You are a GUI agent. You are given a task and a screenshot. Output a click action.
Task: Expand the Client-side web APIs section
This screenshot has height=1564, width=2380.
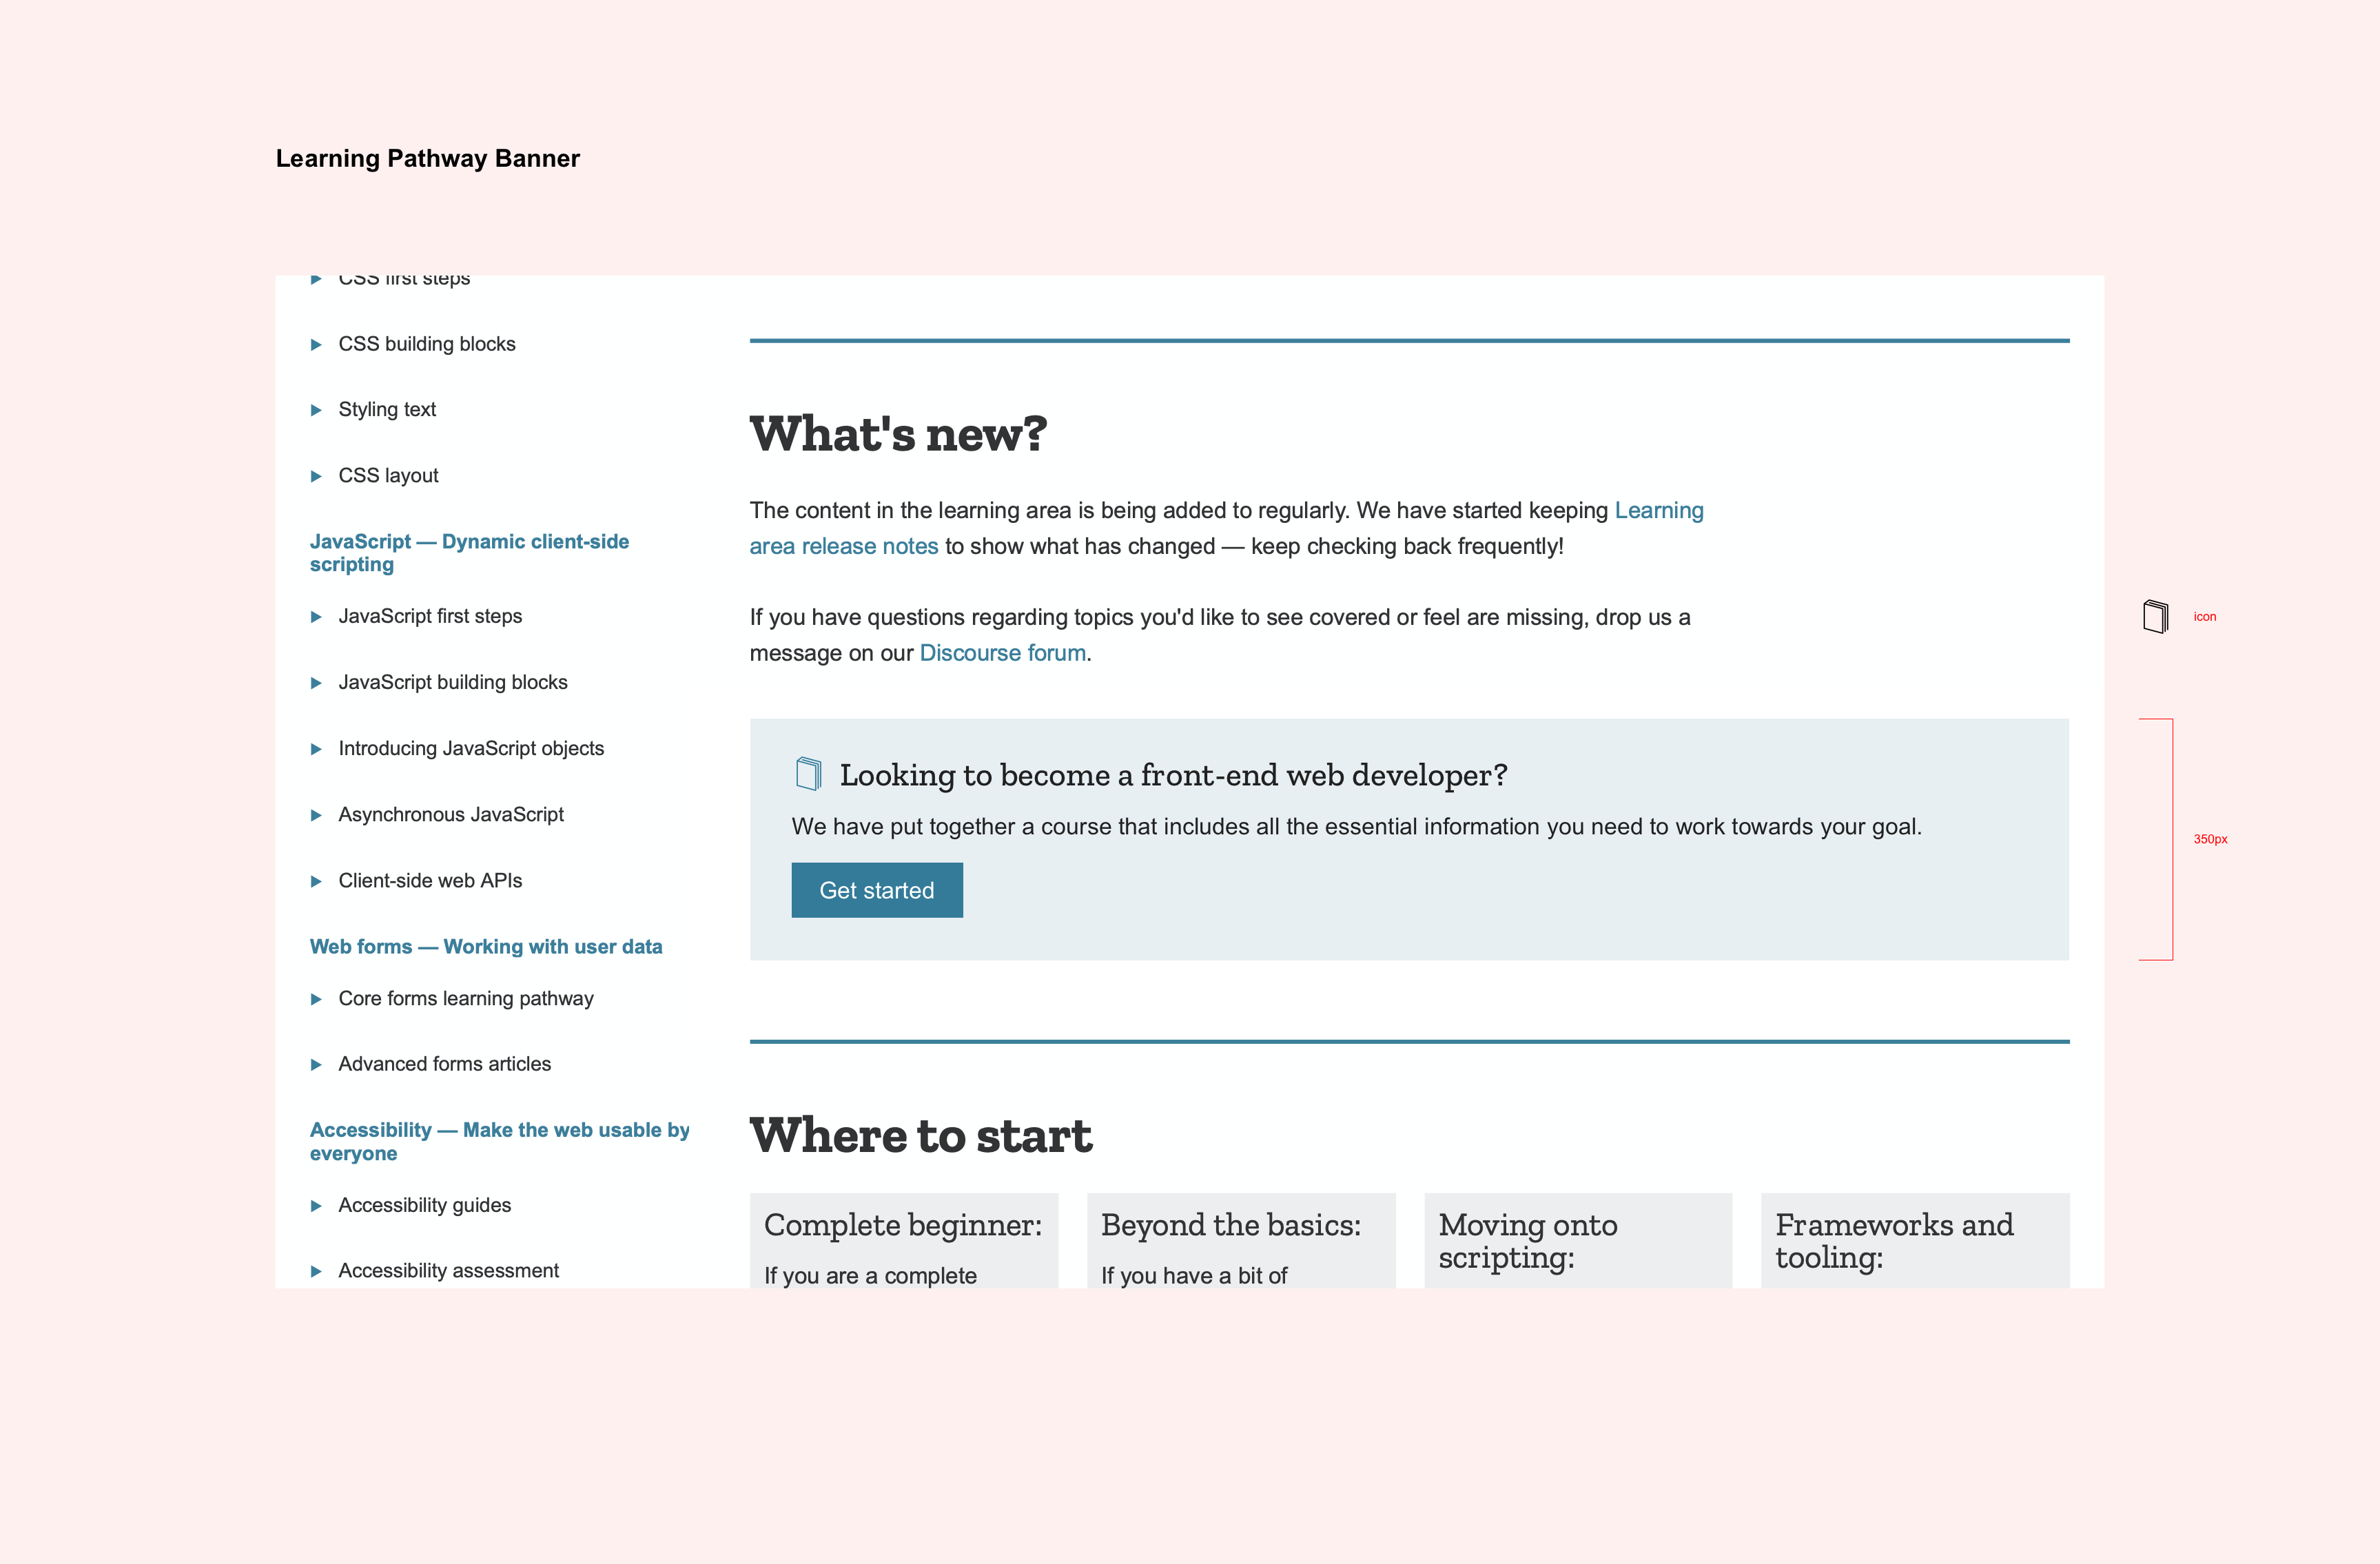click(317, 881)
